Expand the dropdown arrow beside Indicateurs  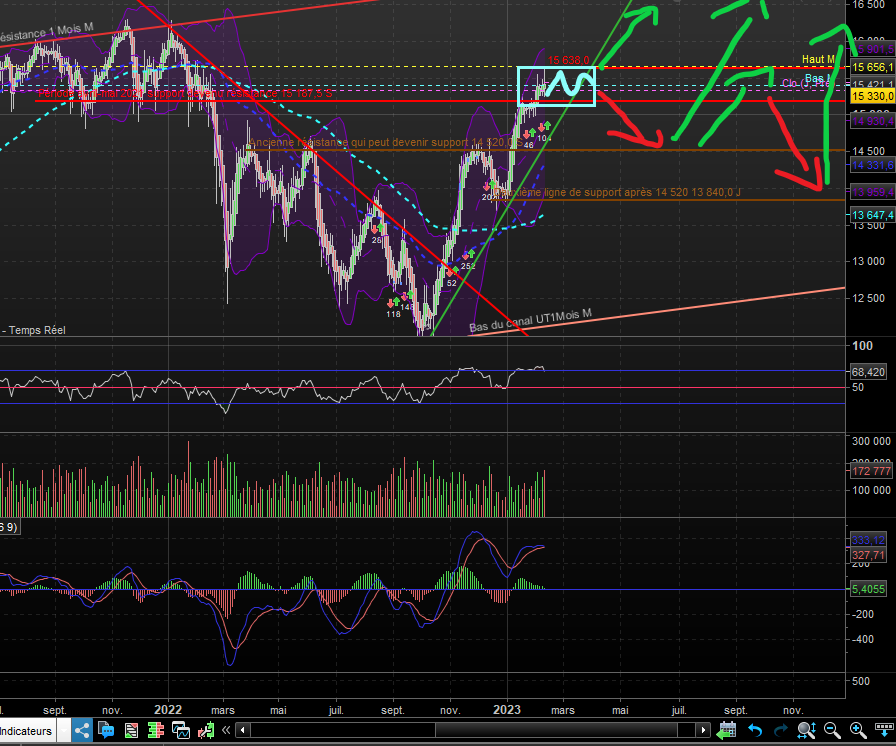point(63,731)
